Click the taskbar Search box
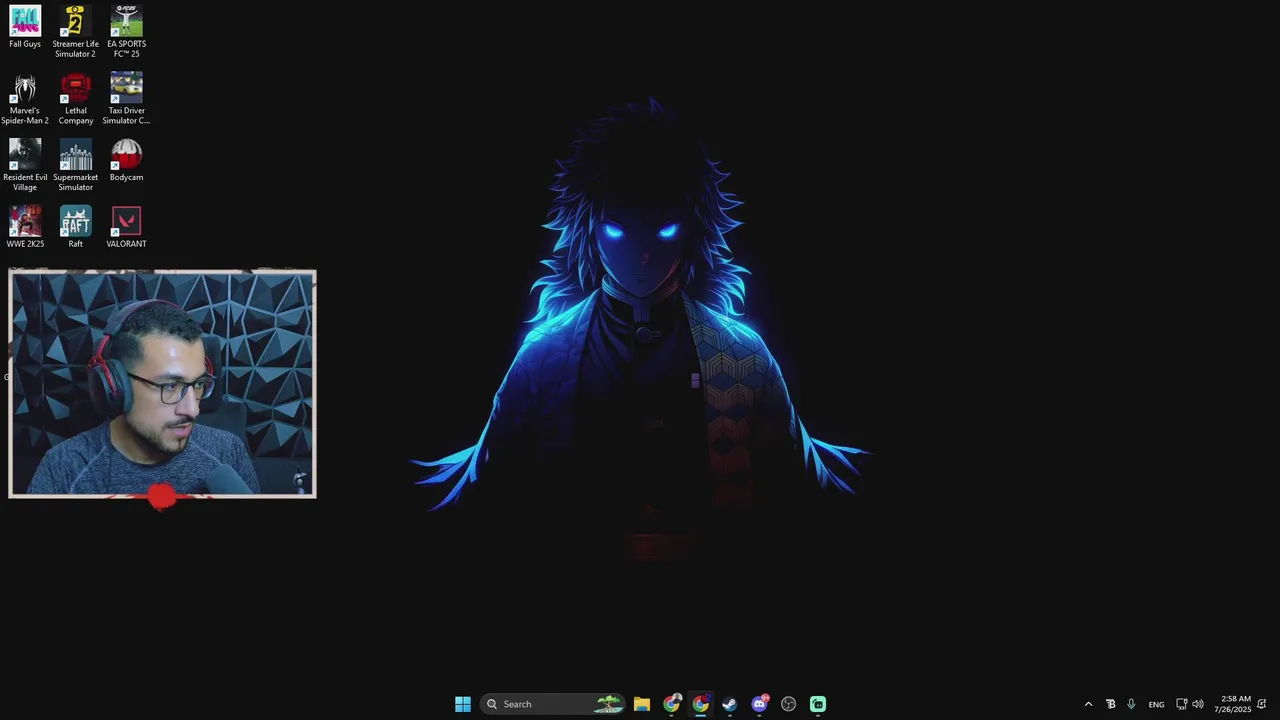The image size is (1280, 720). pyautogui.click(x=554, y=704)
